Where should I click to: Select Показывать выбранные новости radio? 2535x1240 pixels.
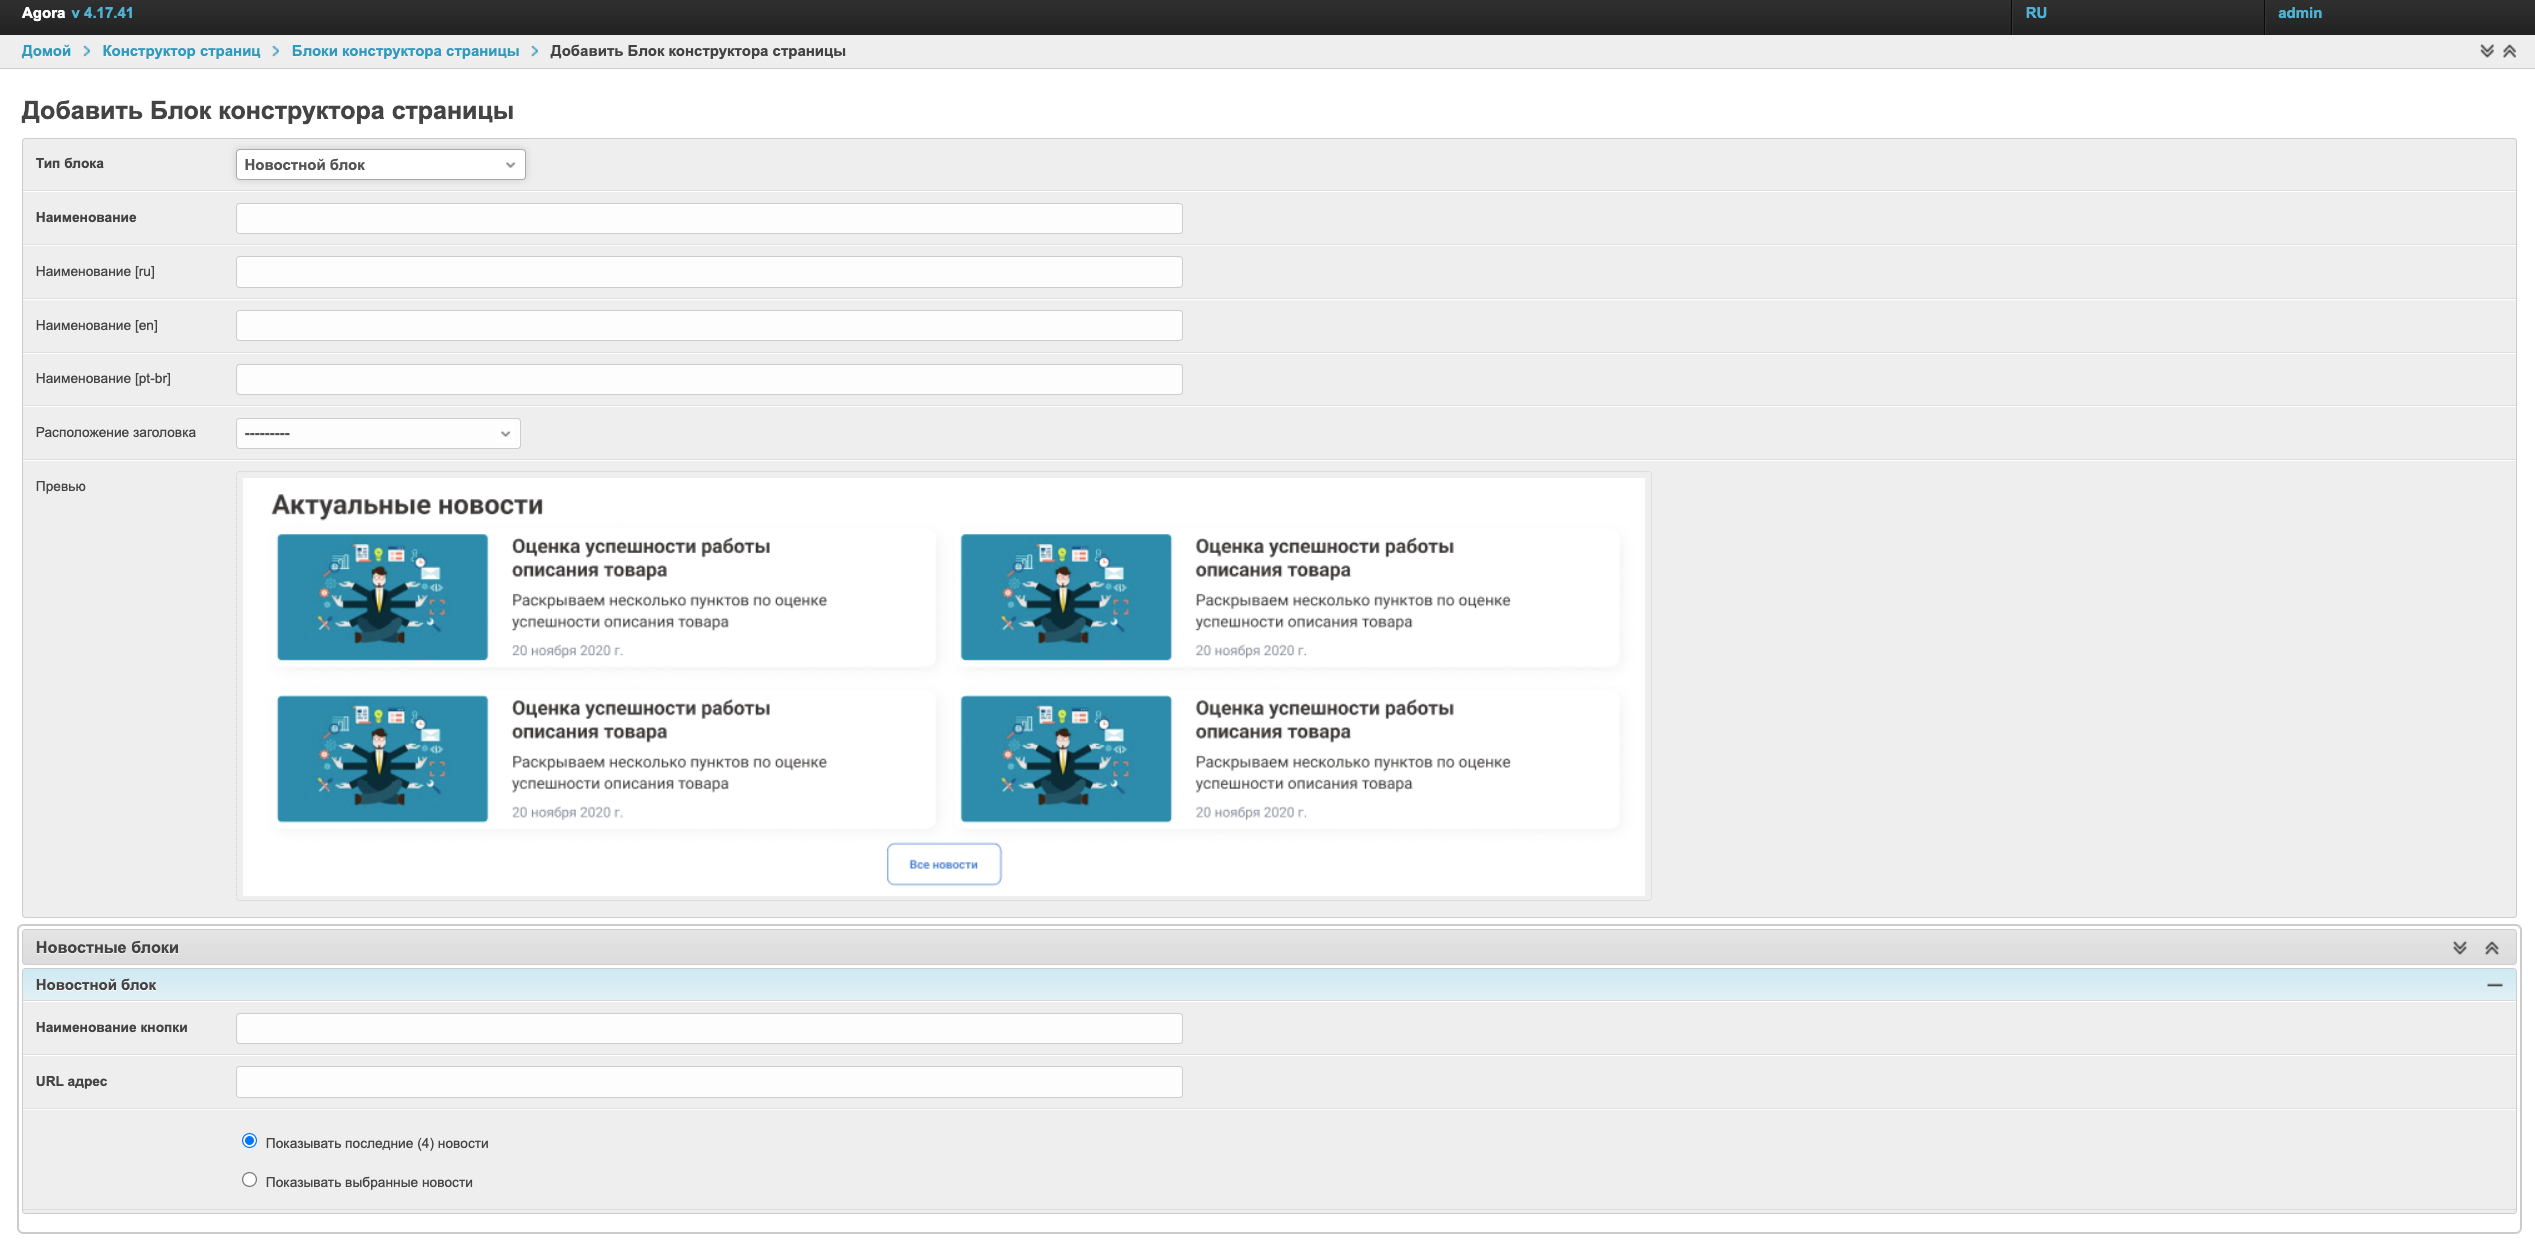pyautogui.click(x=250, y=1180)
